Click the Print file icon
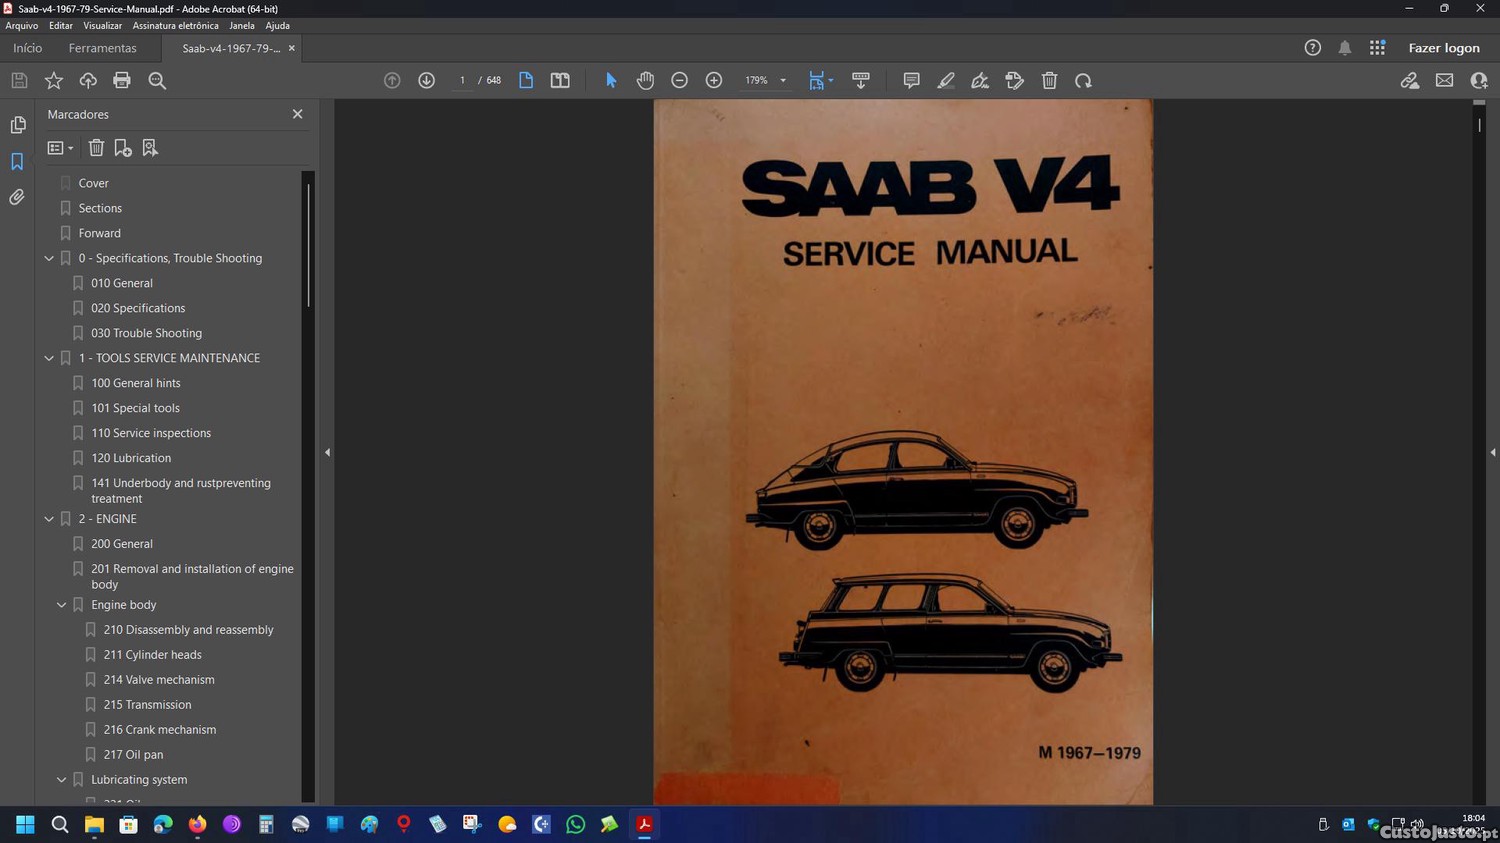Viewport: 1500px width, 843px height. (122, 80)
